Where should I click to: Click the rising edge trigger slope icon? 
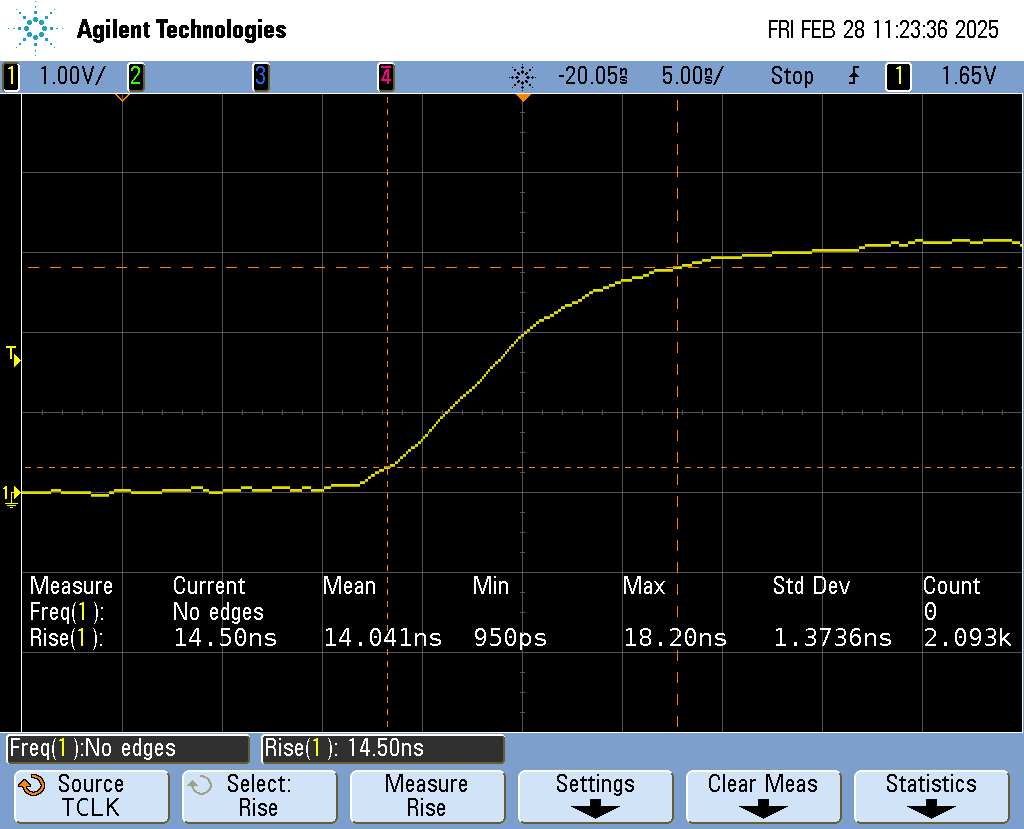tap(853, 76)
